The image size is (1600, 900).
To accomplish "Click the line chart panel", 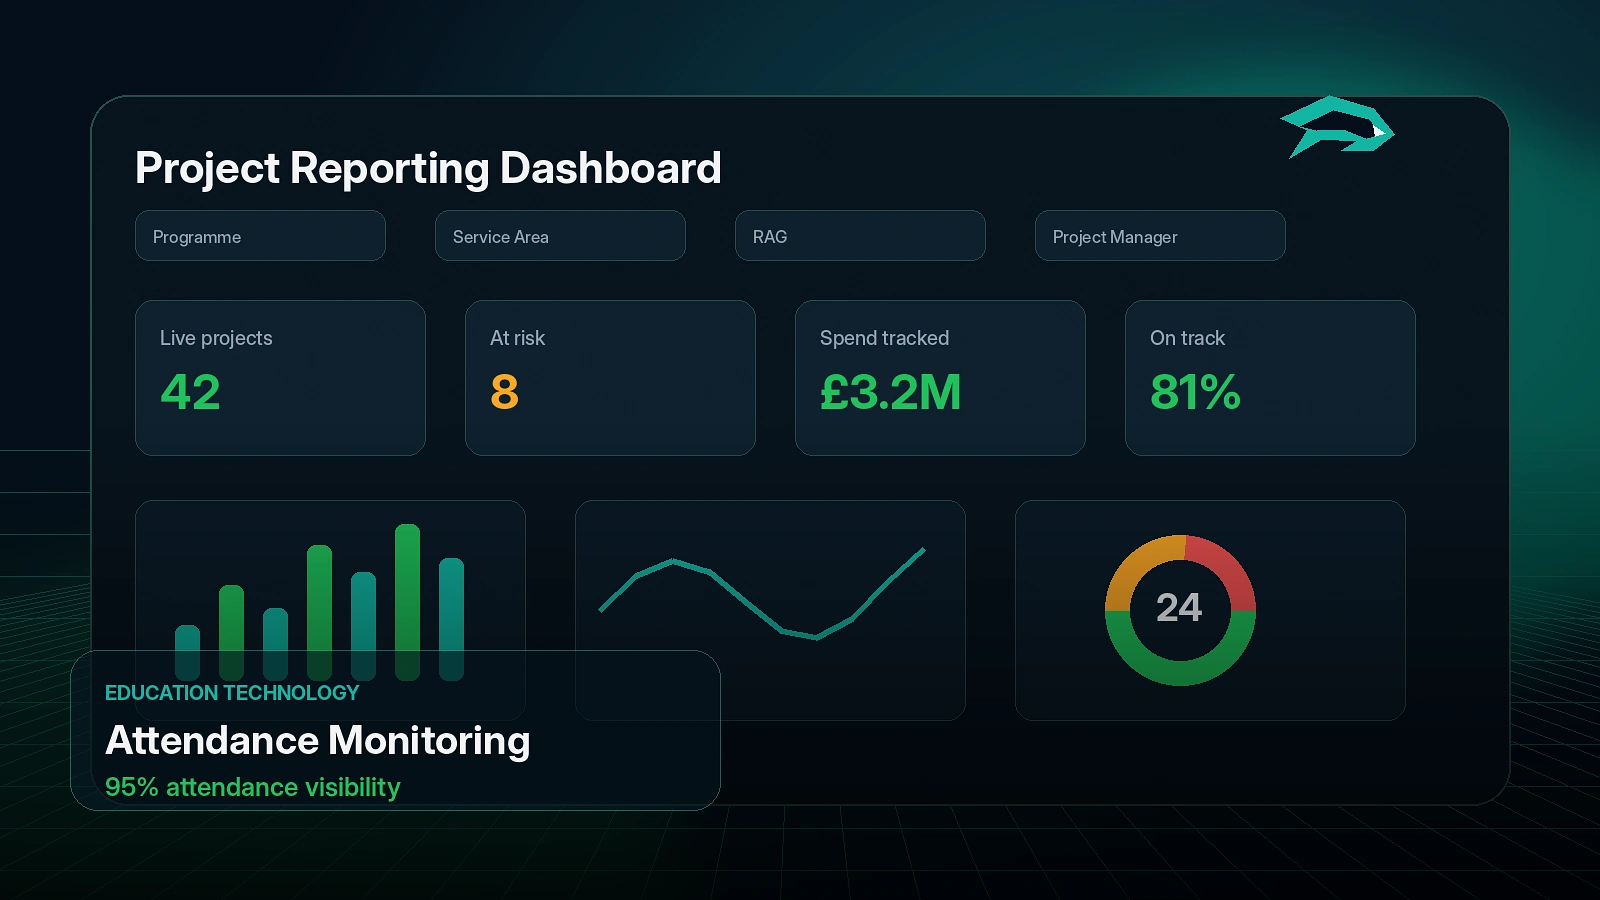I will 770,610.
